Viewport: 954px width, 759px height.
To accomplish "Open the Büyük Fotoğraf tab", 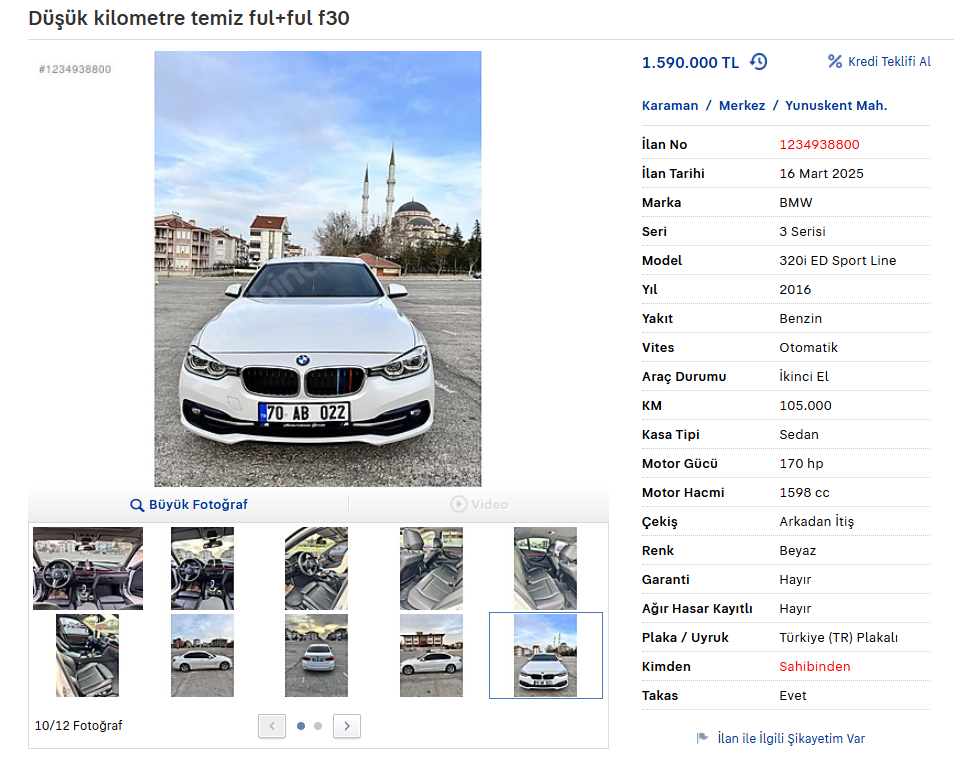I will [189, 505].
